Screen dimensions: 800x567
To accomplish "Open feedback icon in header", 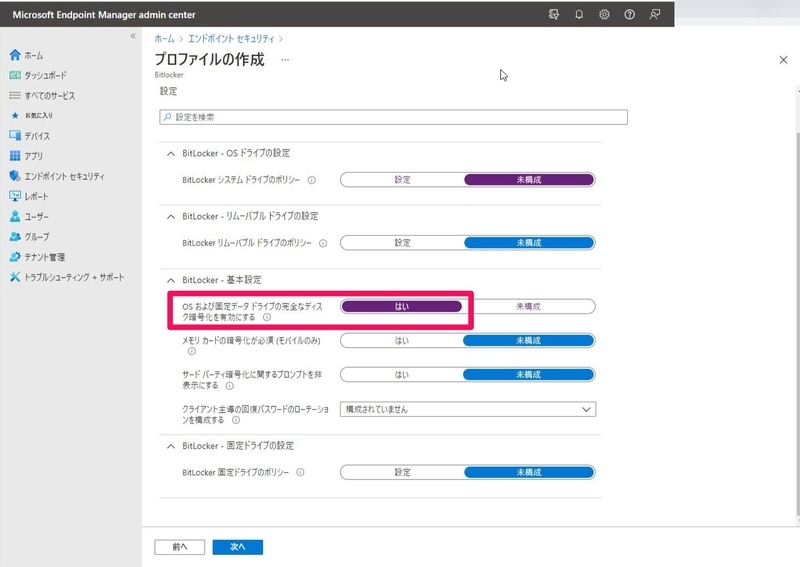I will click(655, 14).
